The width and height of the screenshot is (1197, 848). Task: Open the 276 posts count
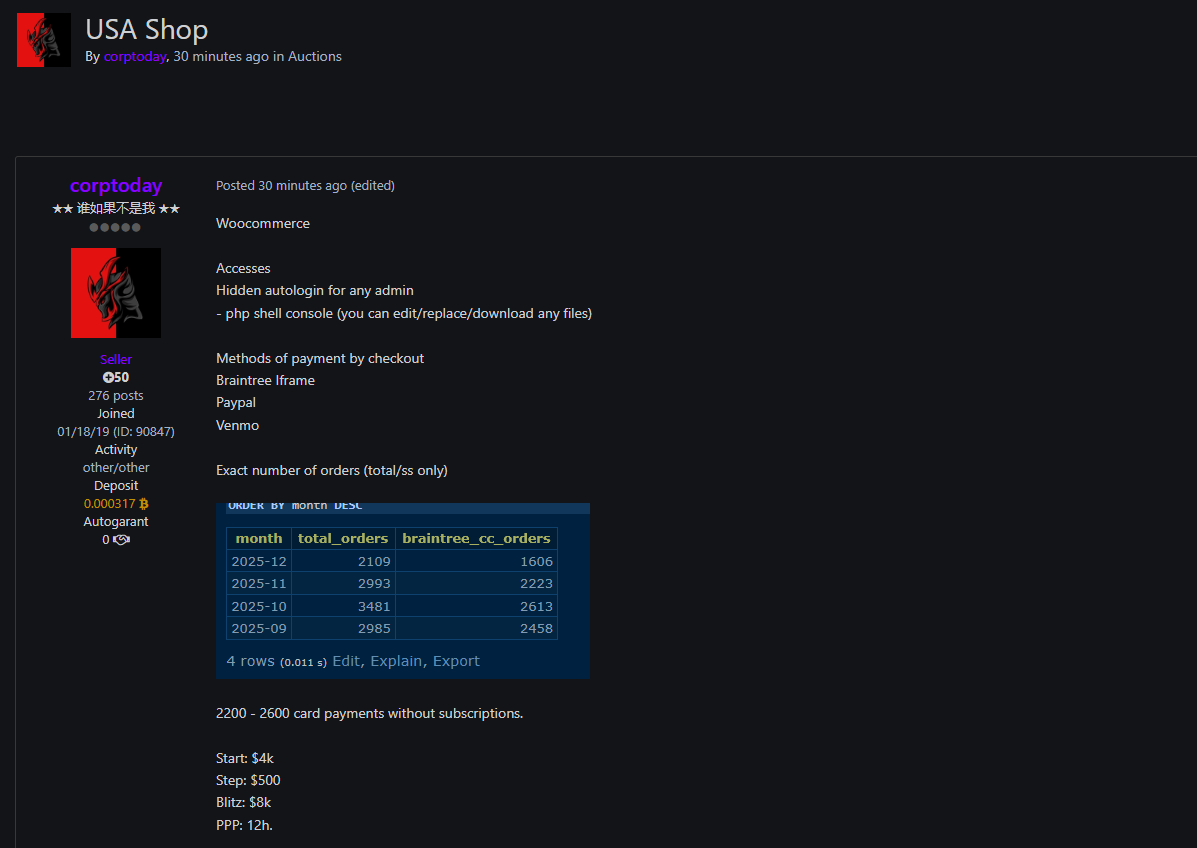click(116, 395)
